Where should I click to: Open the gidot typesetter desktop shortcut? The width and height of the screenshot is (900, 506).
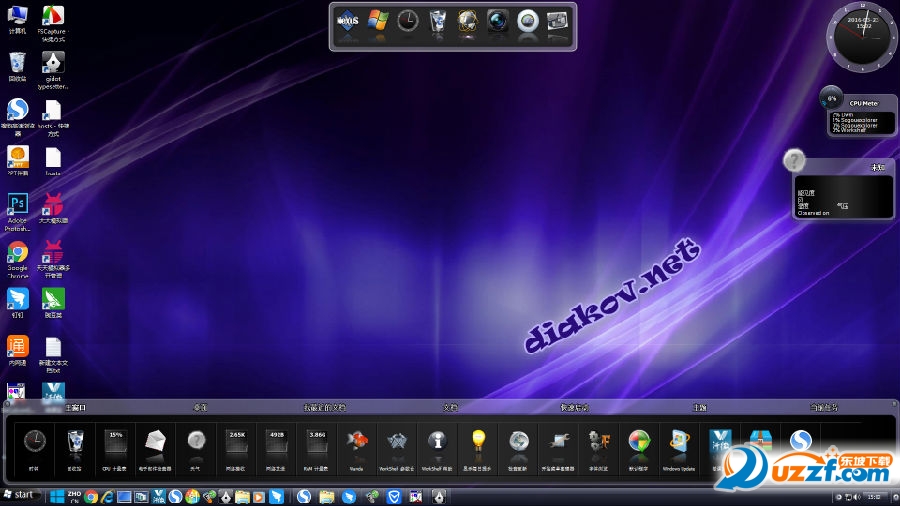pos(53,71)
